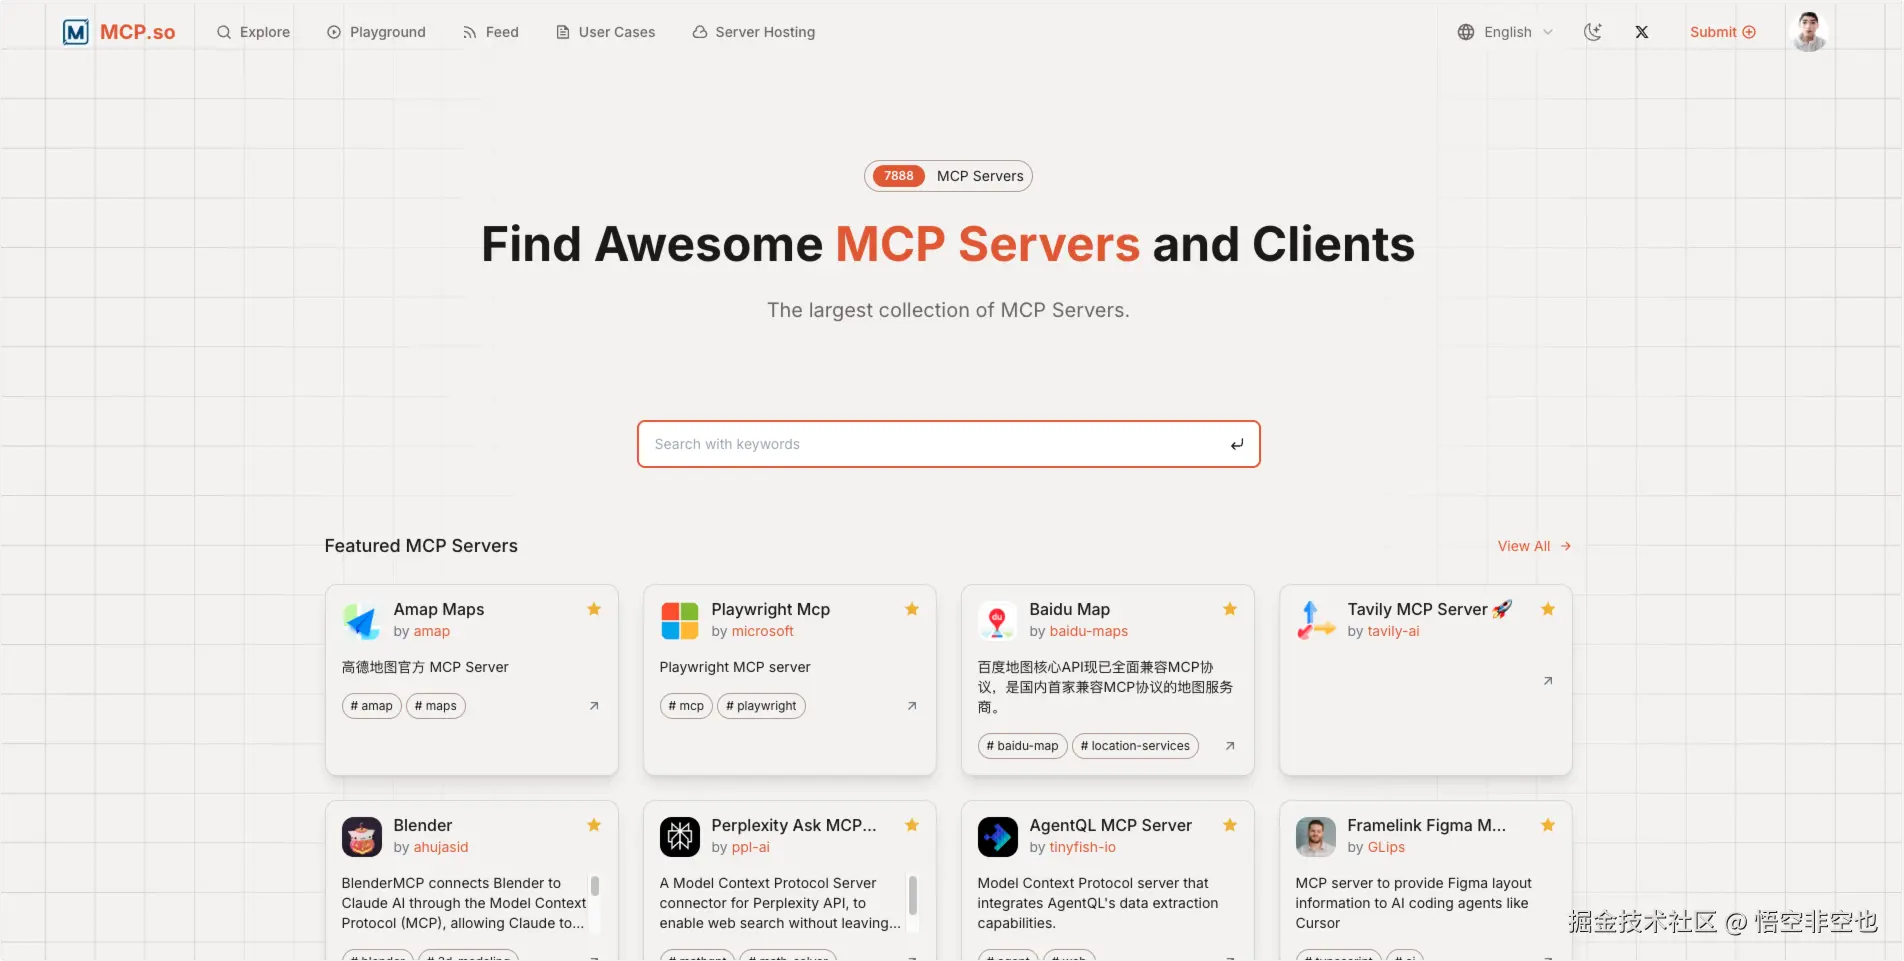This screenshot has height=961, width=1904.
Task: Navigate to Server Hosting
Action: [x=754, y=32]
